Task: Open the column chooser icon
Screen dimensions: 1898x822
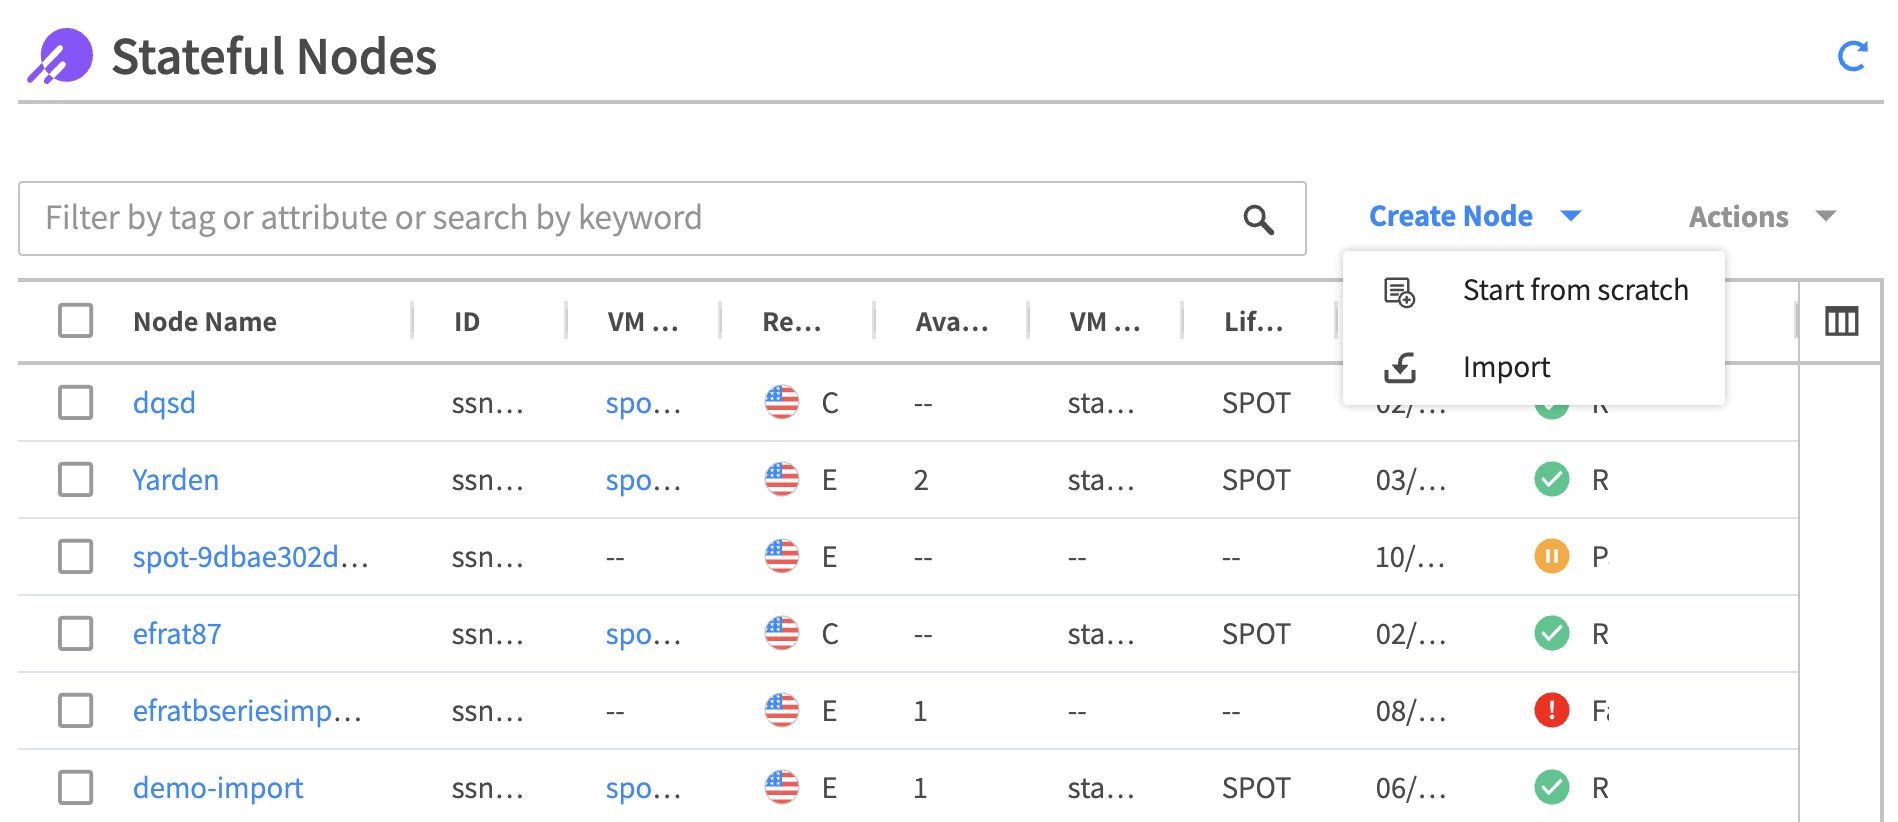Action: coord(1841,322)
